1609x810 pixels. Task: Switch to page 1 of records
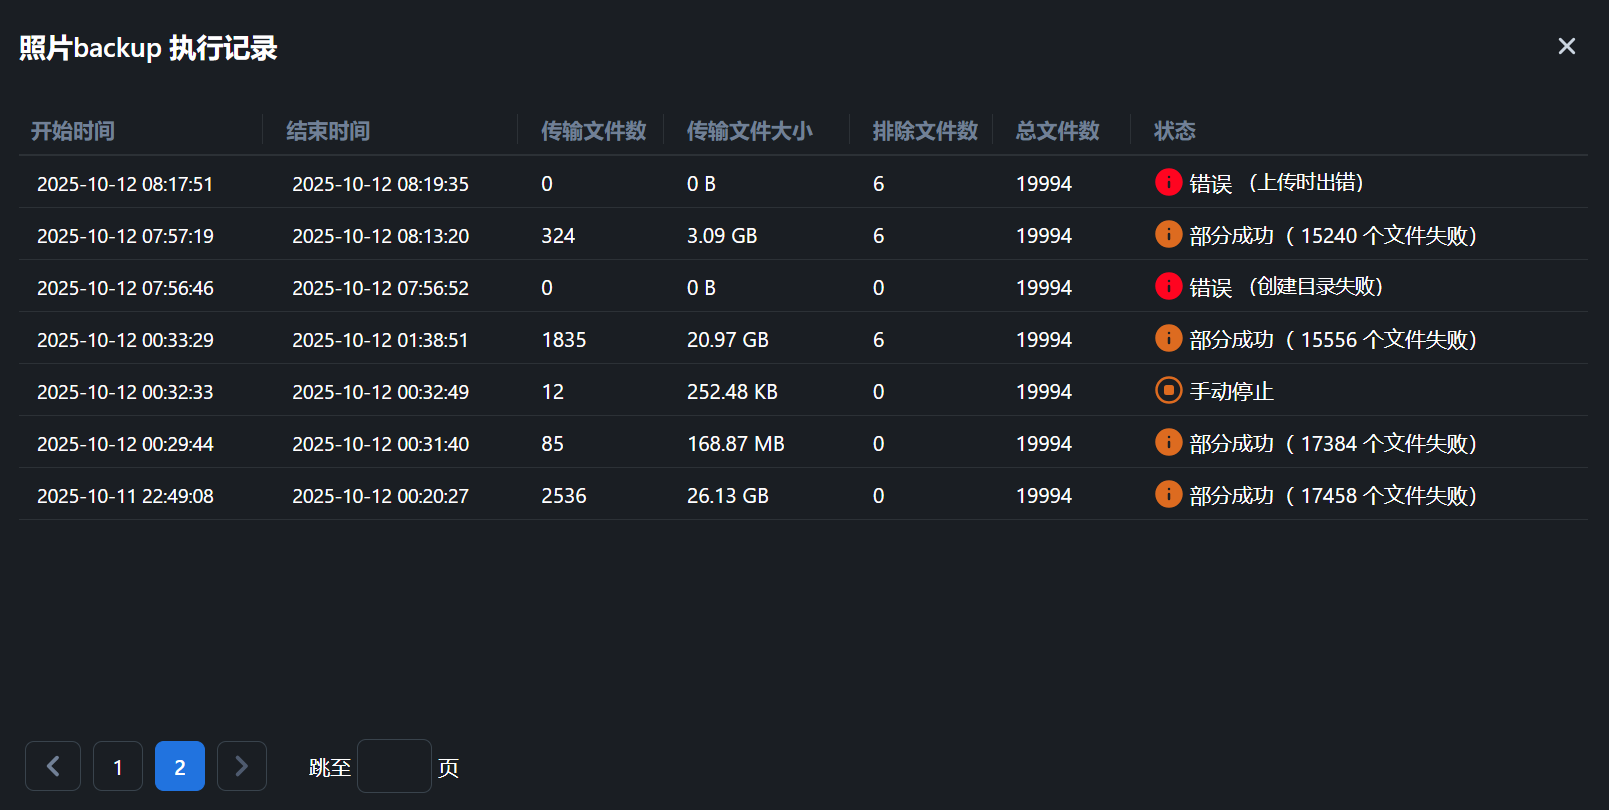(118, 766)
